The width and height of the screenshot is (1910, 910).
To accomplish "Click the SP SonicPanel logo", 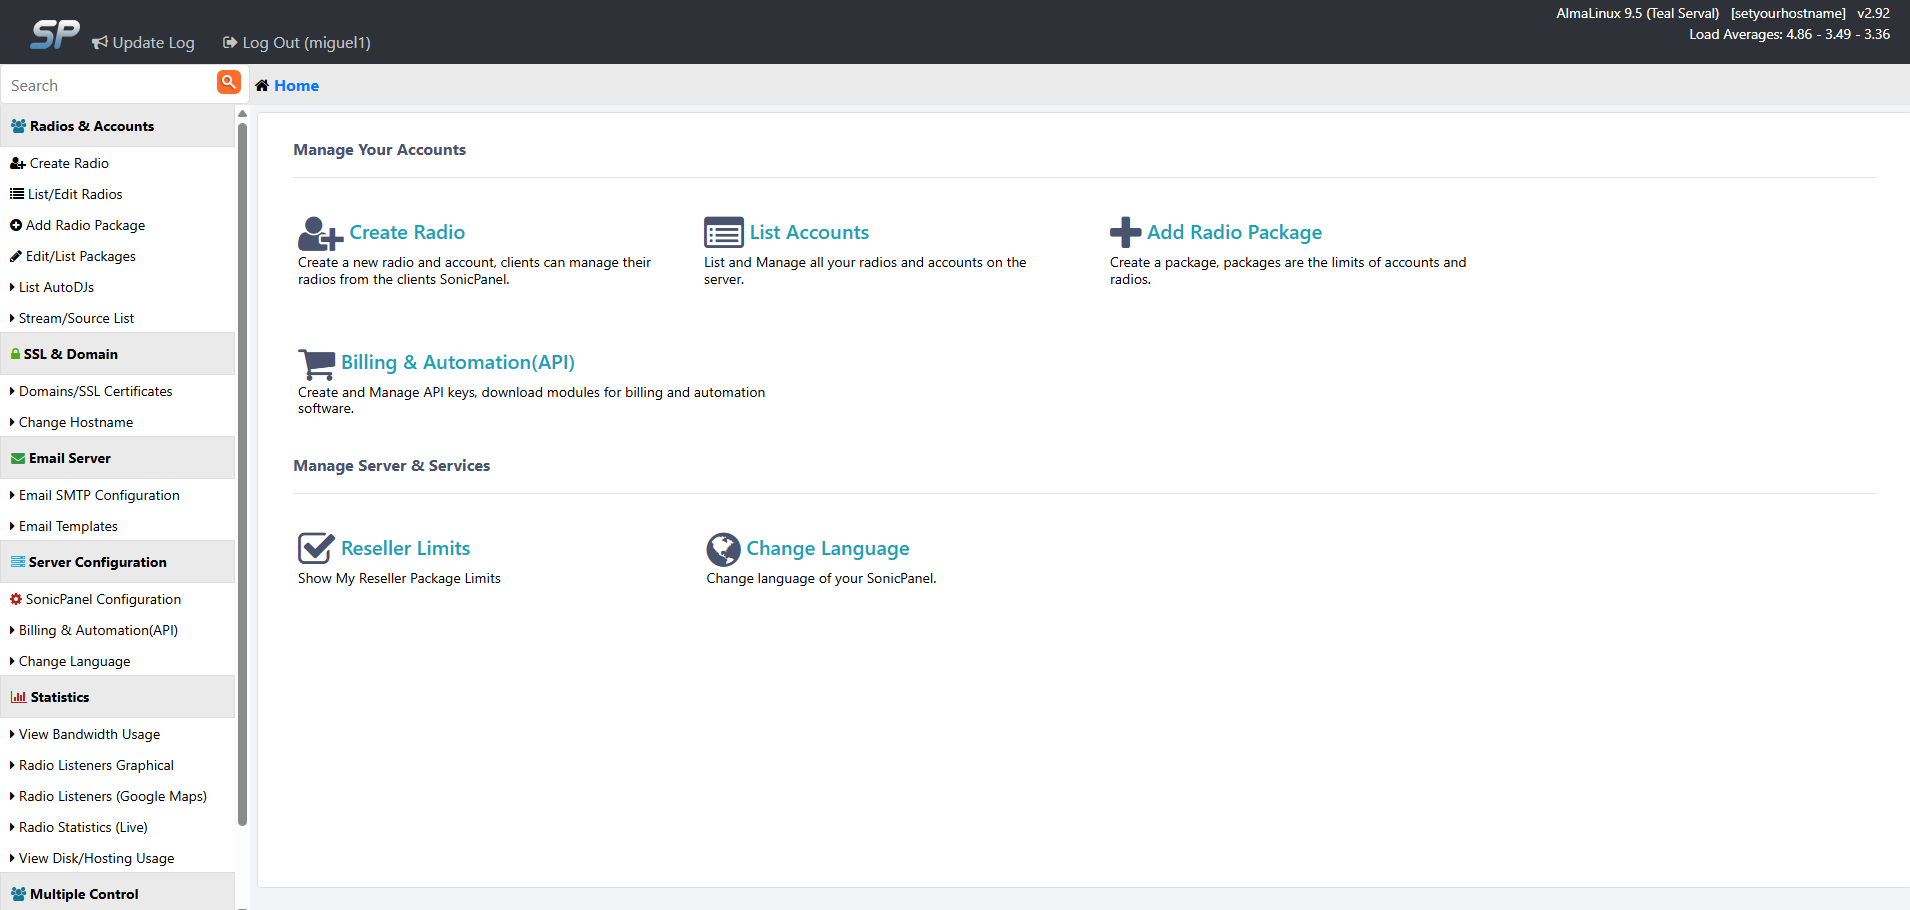I will (55, 34).
